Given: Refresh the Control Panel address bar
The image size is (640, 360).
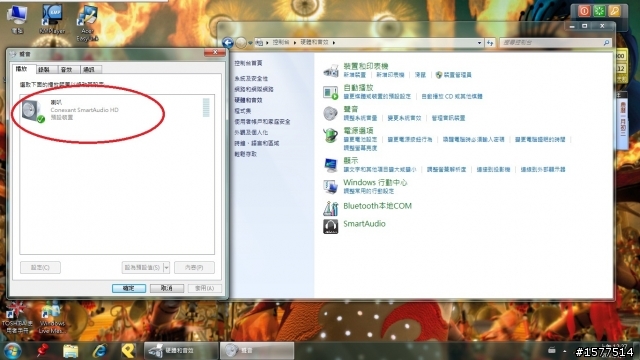Looking at the screenshot, I should click(x=490, y=42).
